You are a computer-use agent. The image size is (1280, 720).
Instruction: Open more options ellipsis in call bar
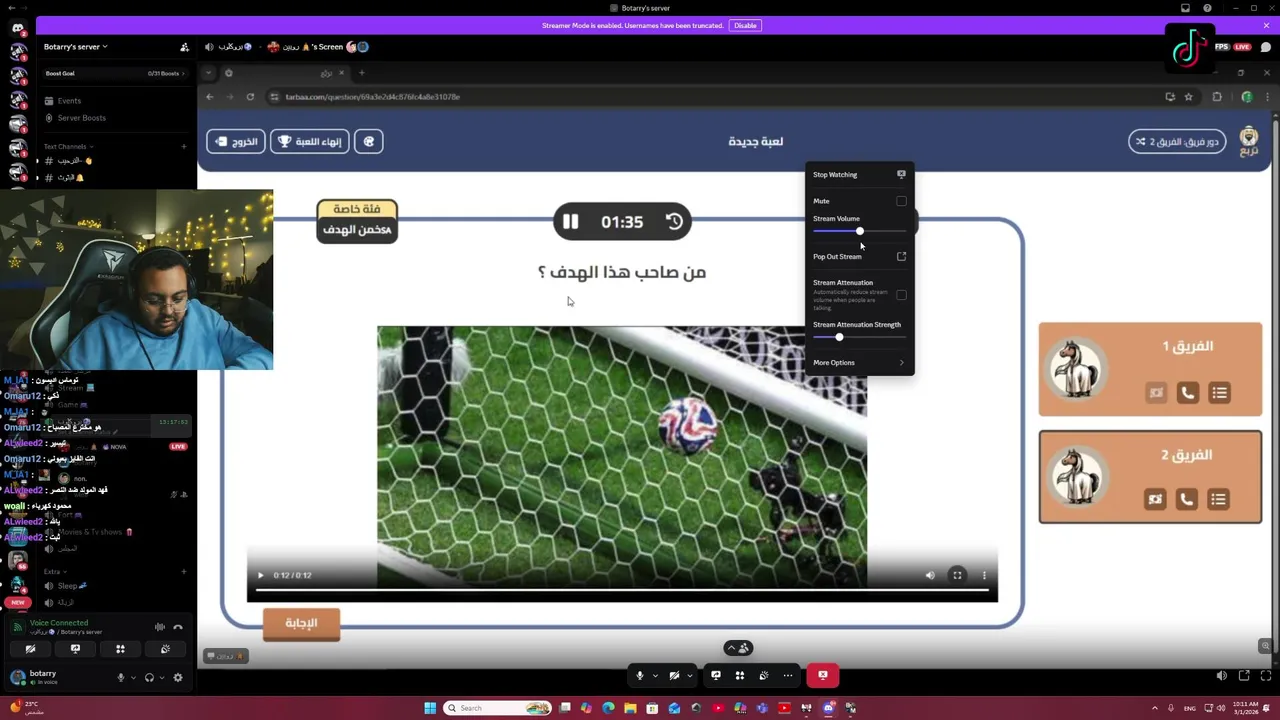tap(788, 676)
